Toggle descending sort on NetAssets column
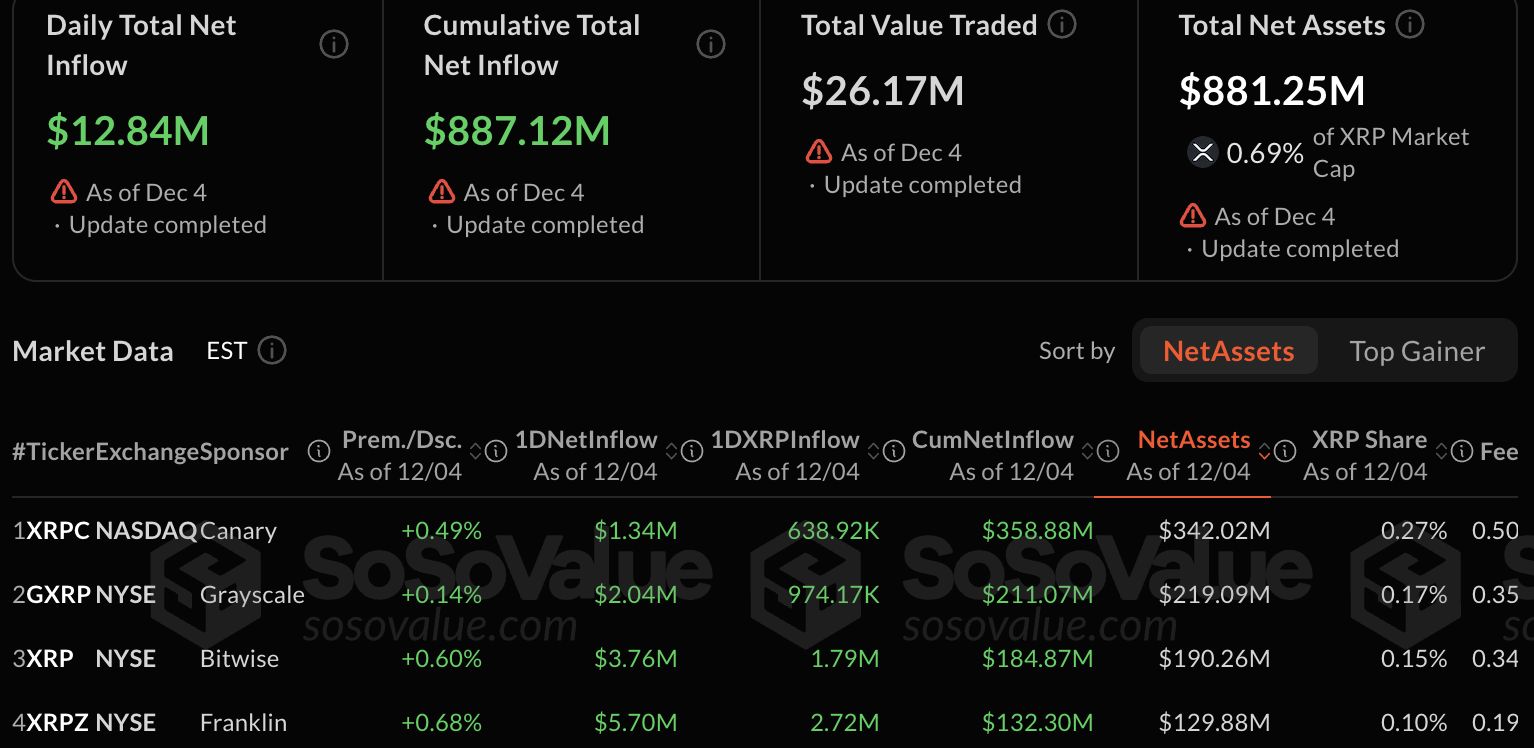 [x=1264, y=452]
